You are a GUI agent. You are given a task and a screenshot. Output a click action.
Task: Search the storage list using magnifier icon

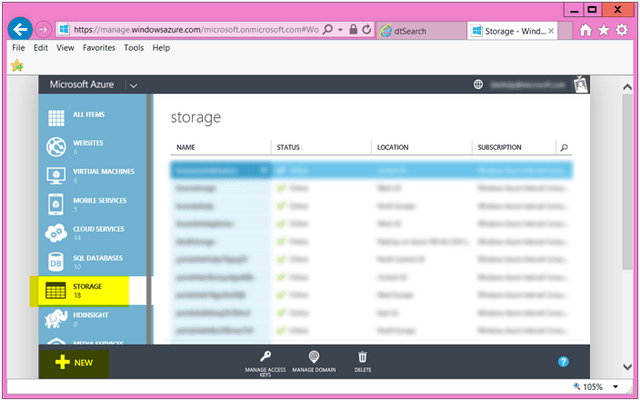pos(564,148)
